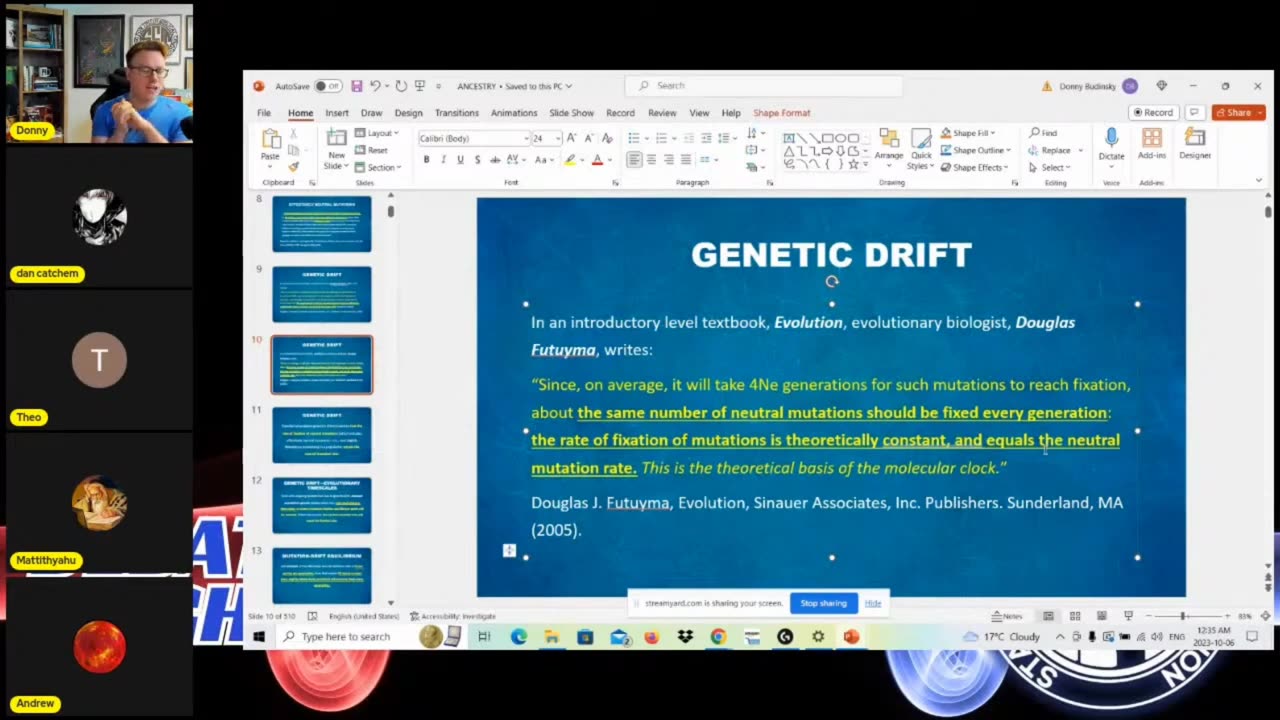Switch to Design tab
The height and width of the screenshot is (720, 1280).
point(408,113)
